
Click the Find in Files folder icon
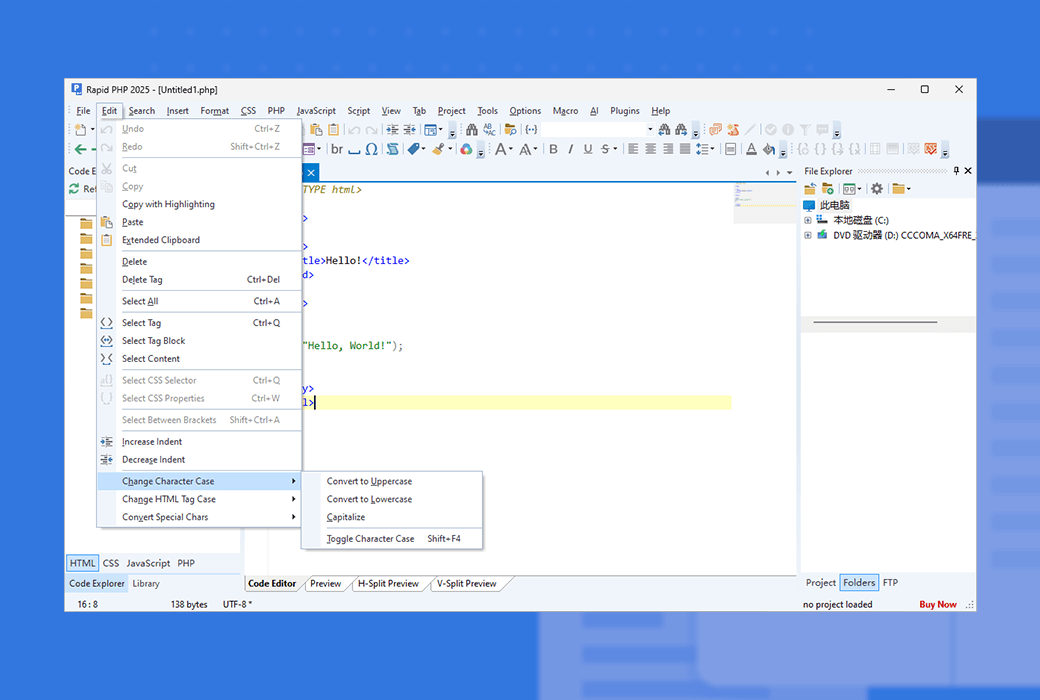pos(511,129)
